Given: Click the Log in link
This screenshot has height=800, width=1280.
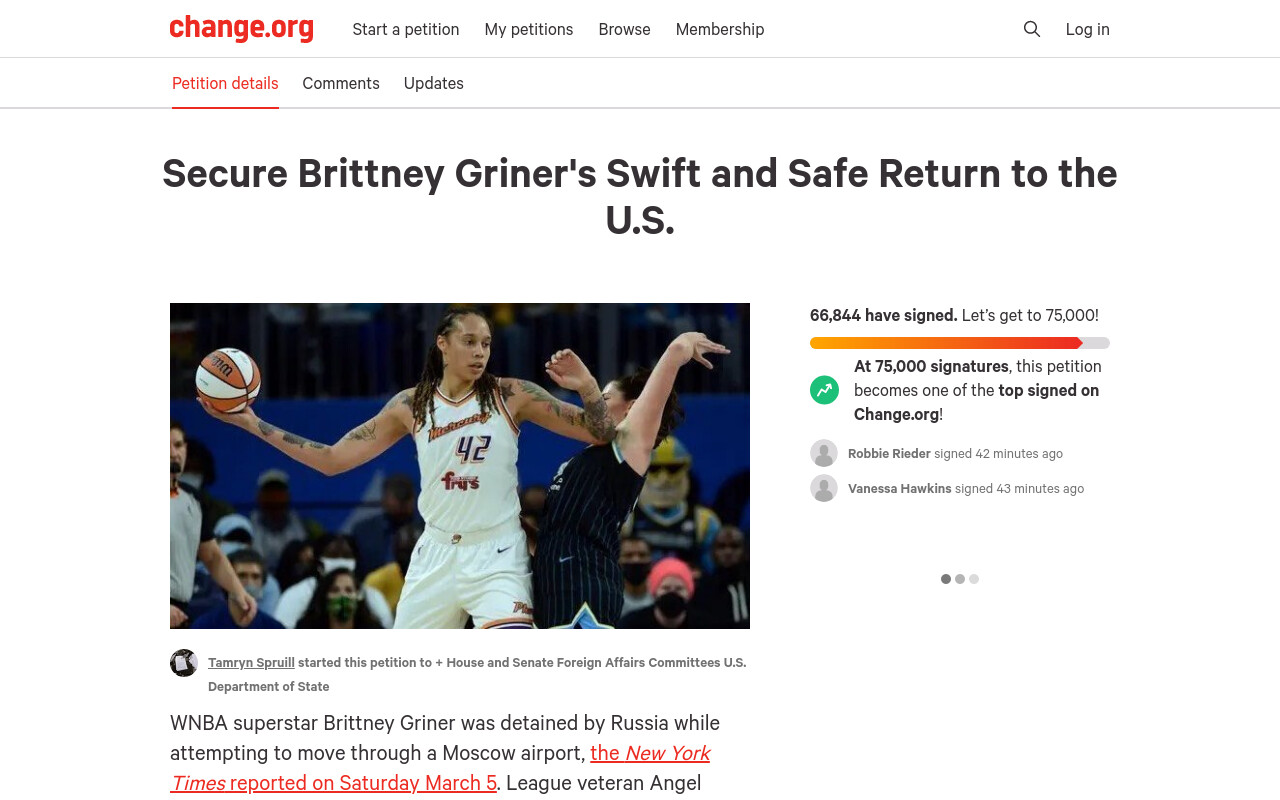Looking at the screenshot, I should pos(1088,29).
